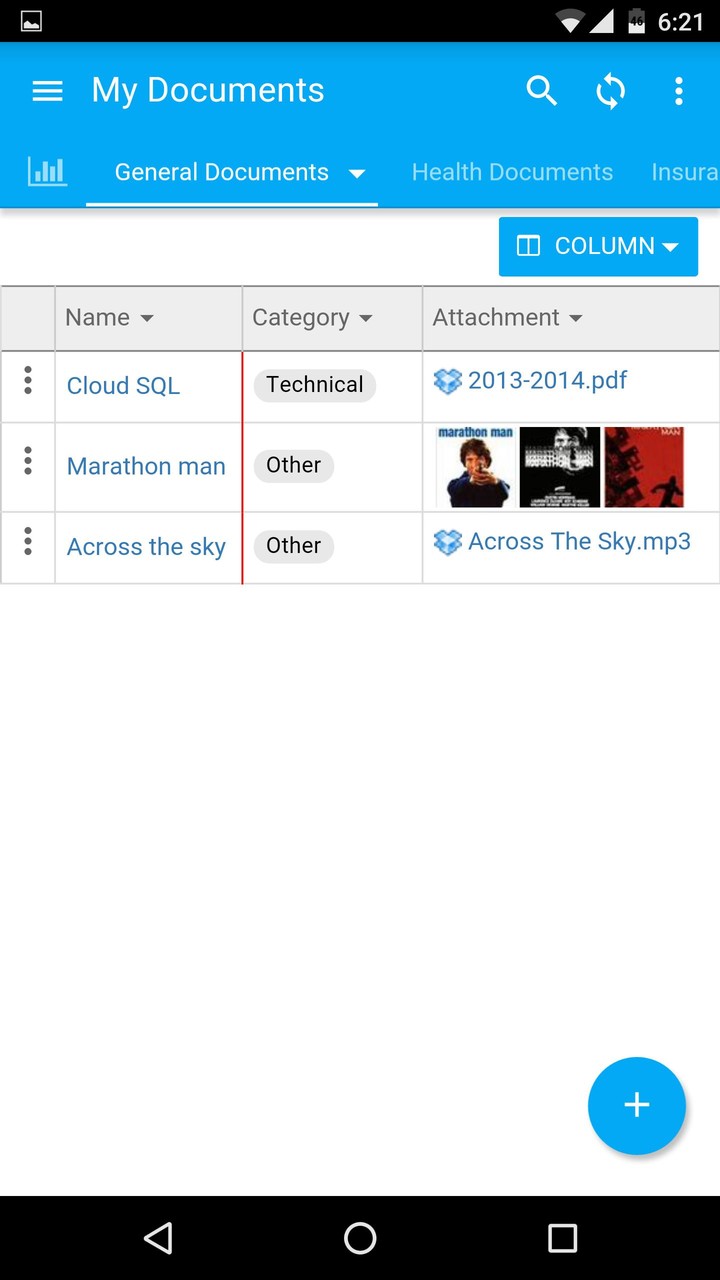Switch to the Insurance tab
This screenshot has height=1280, width=720.
tap(686, 171)
